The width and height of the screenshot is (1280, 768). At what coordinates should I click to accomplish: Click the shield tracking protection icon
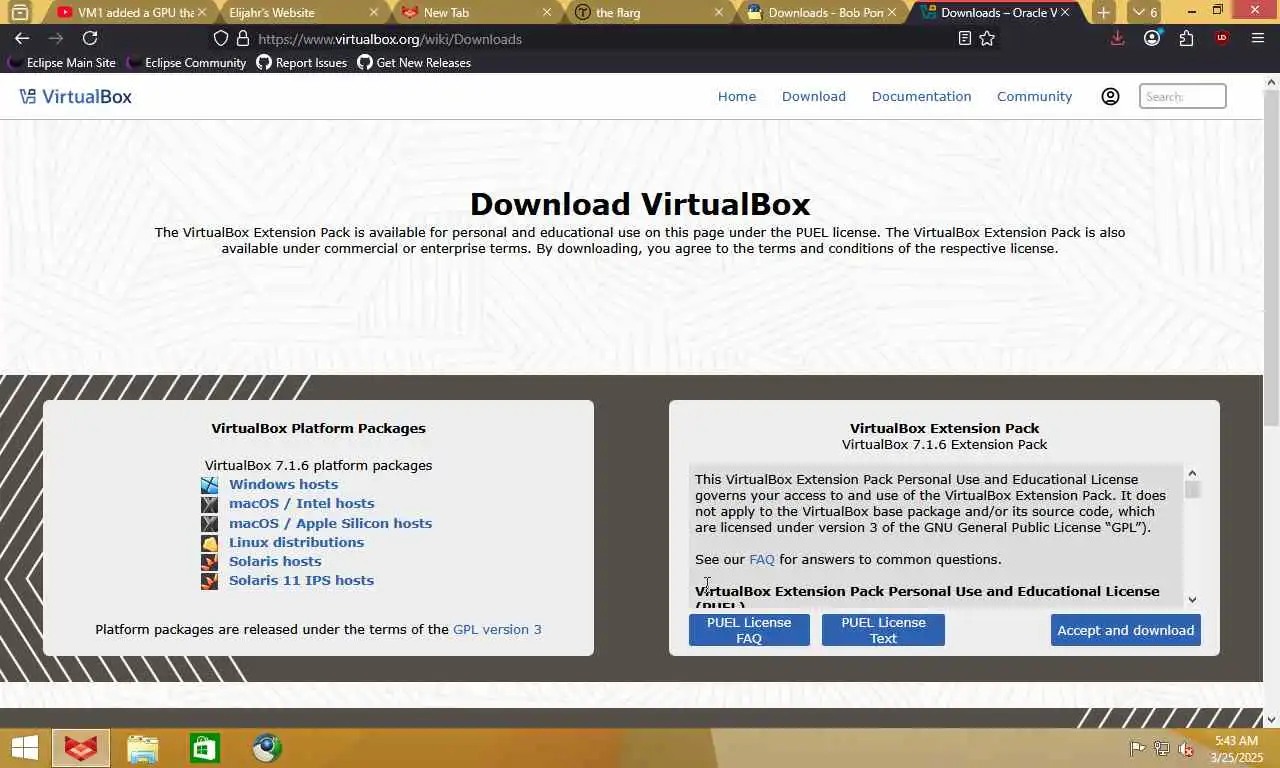[221, 39]
